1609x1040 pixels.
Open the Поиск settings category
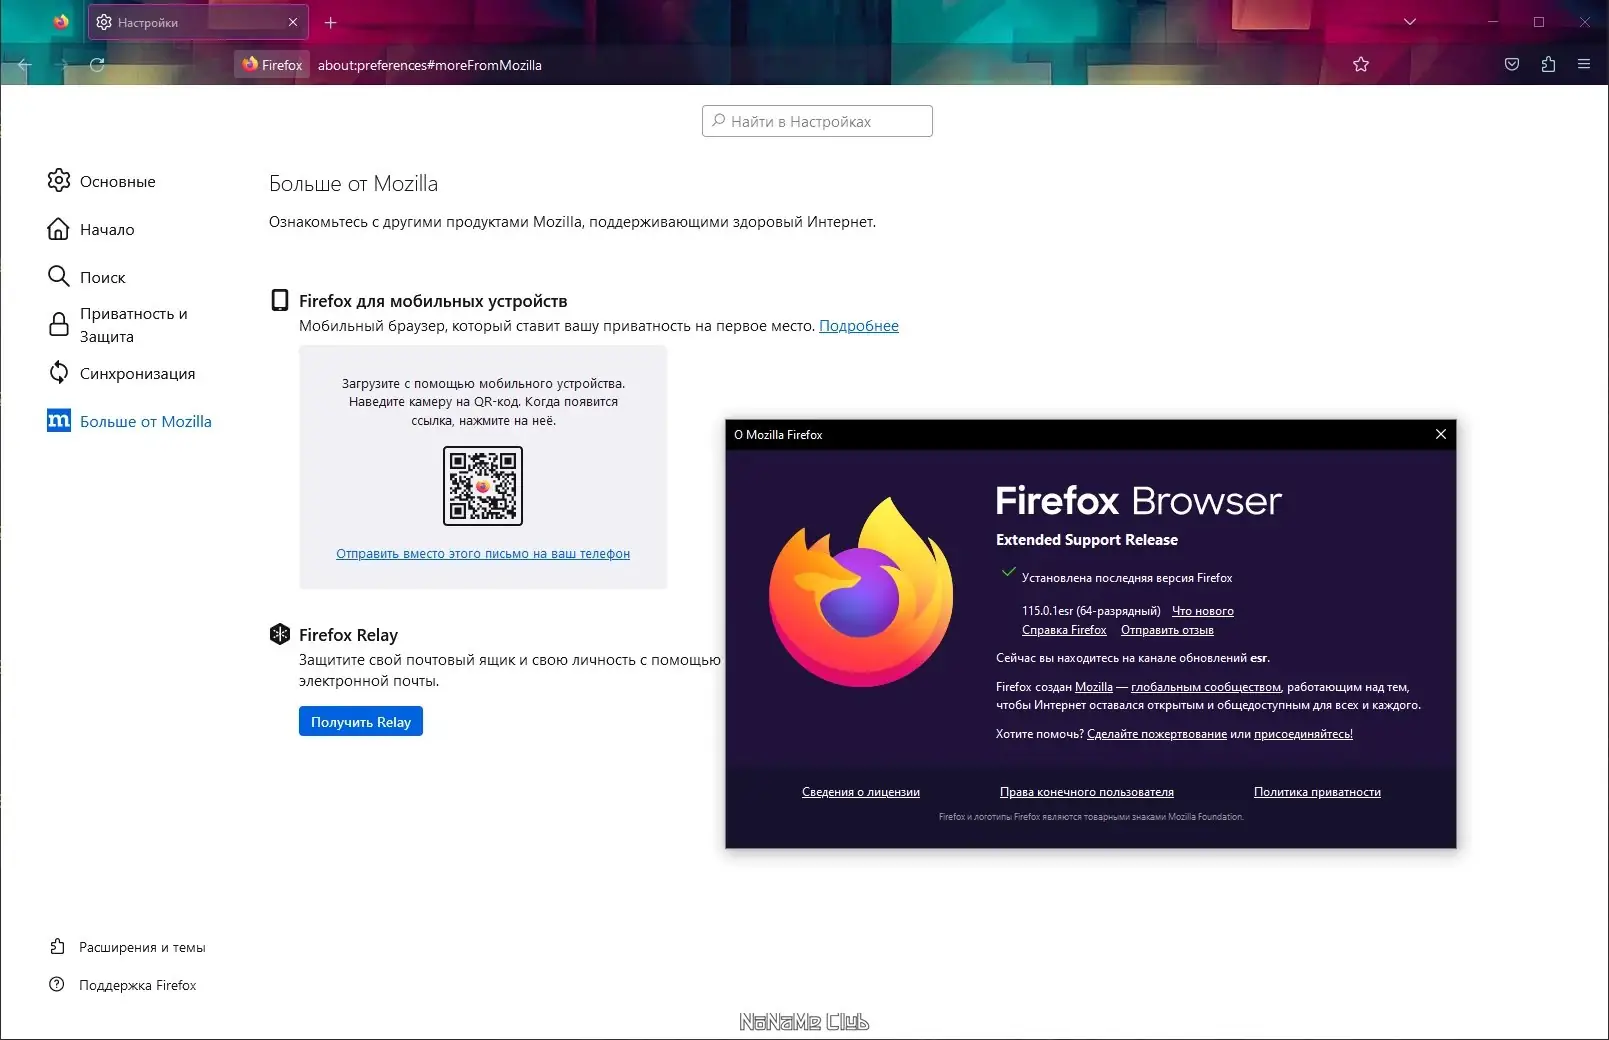pyautogui.click(x=103, y=277)
